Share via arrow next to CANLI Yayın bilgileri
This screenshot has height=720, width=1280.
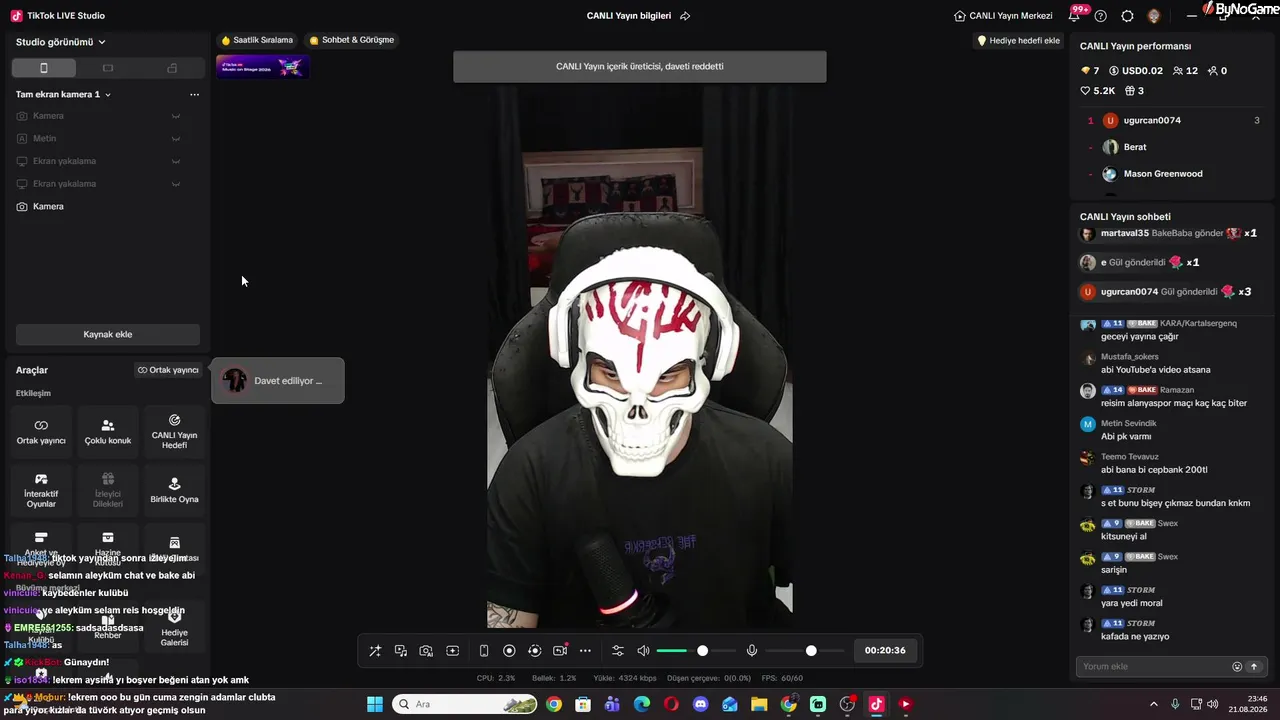point(685,16)
